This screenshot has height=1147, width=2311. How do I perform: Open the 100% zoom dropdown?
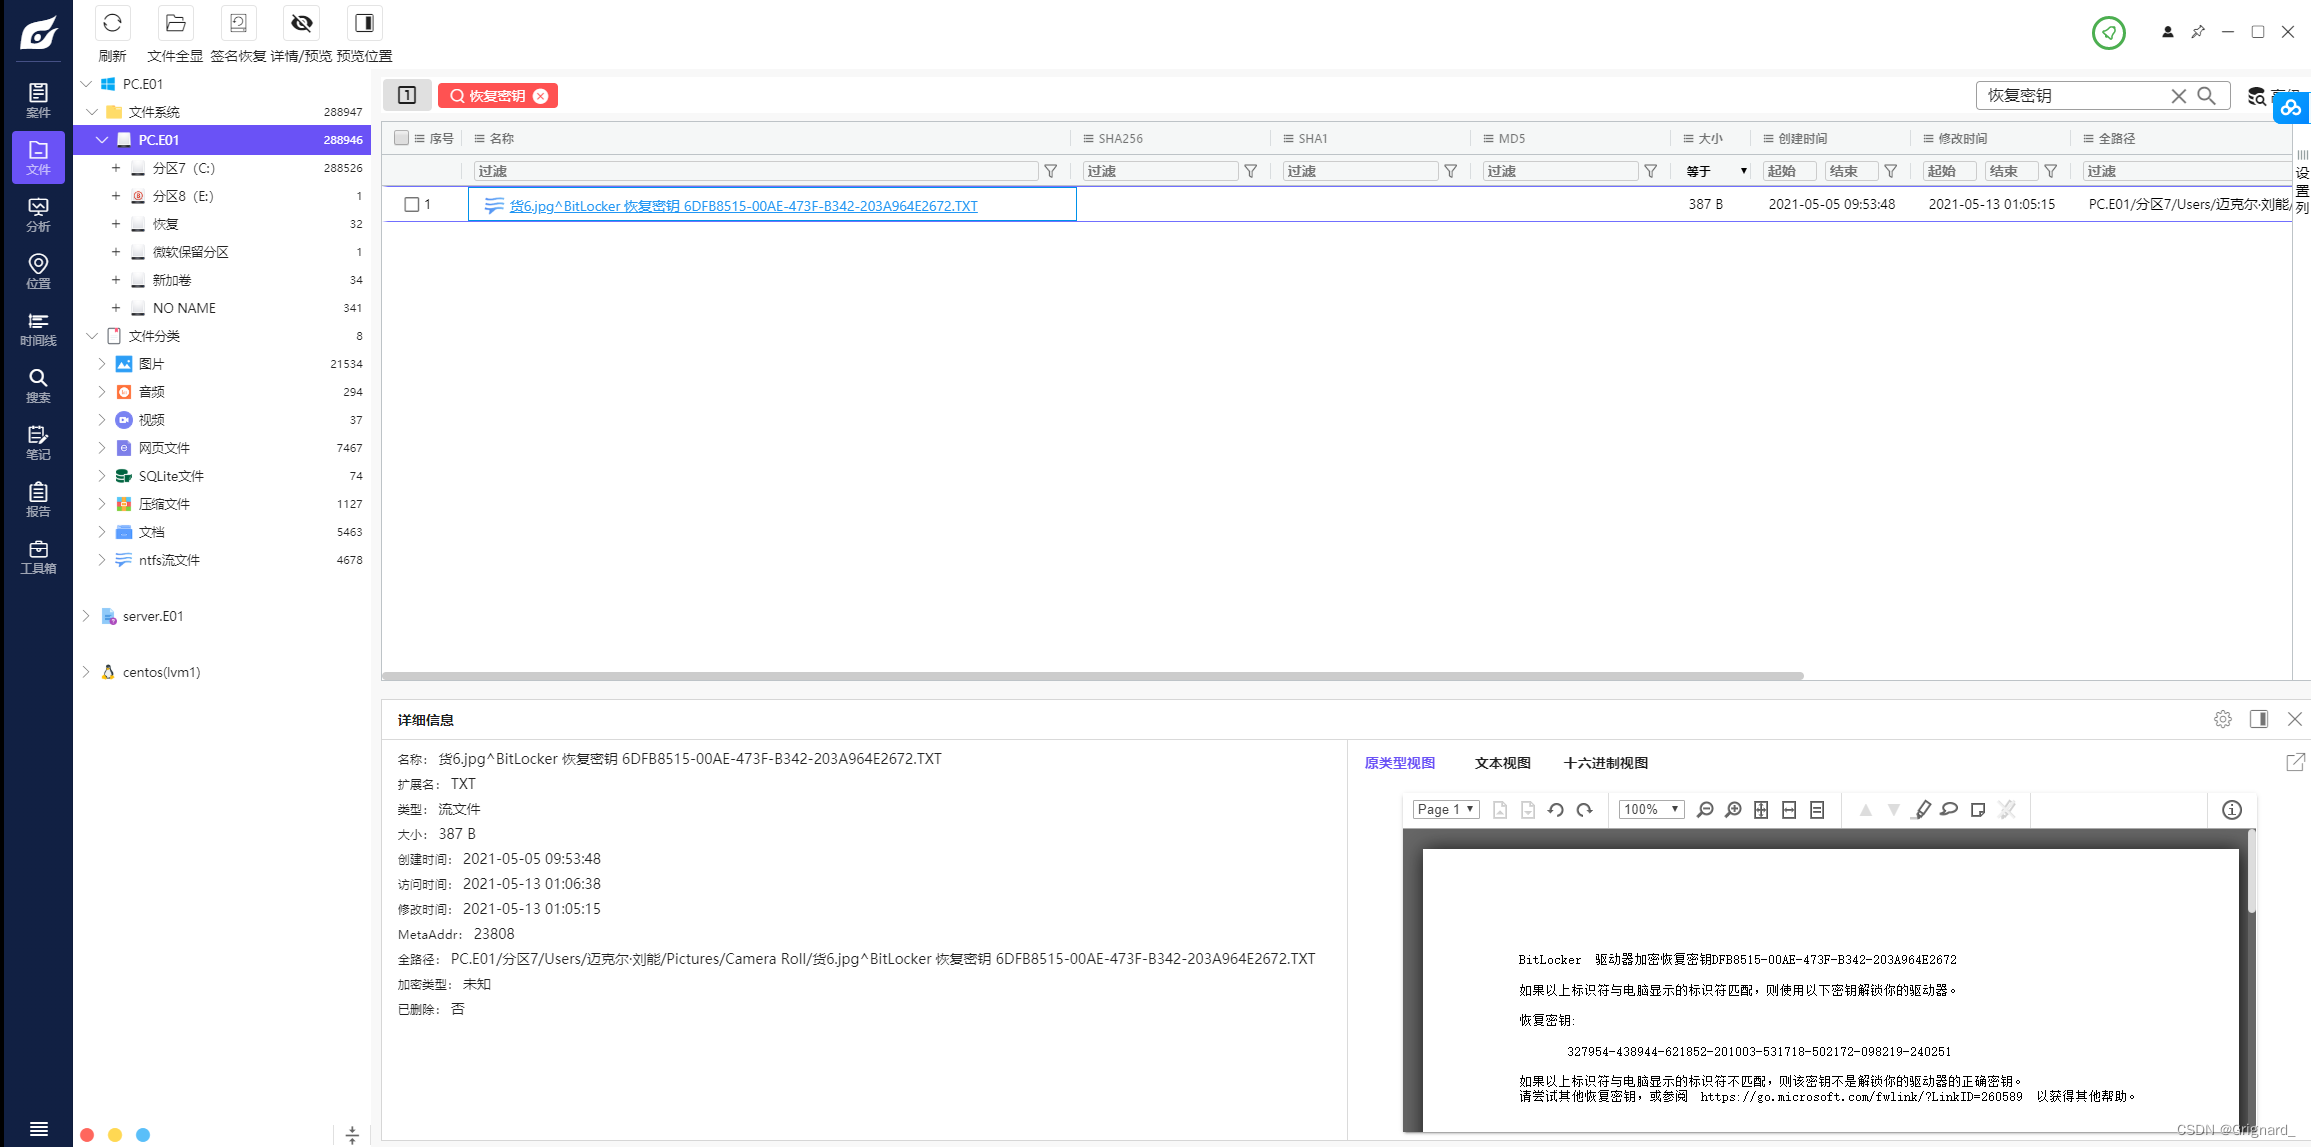pyautogui.click(x=1651, y=810)
